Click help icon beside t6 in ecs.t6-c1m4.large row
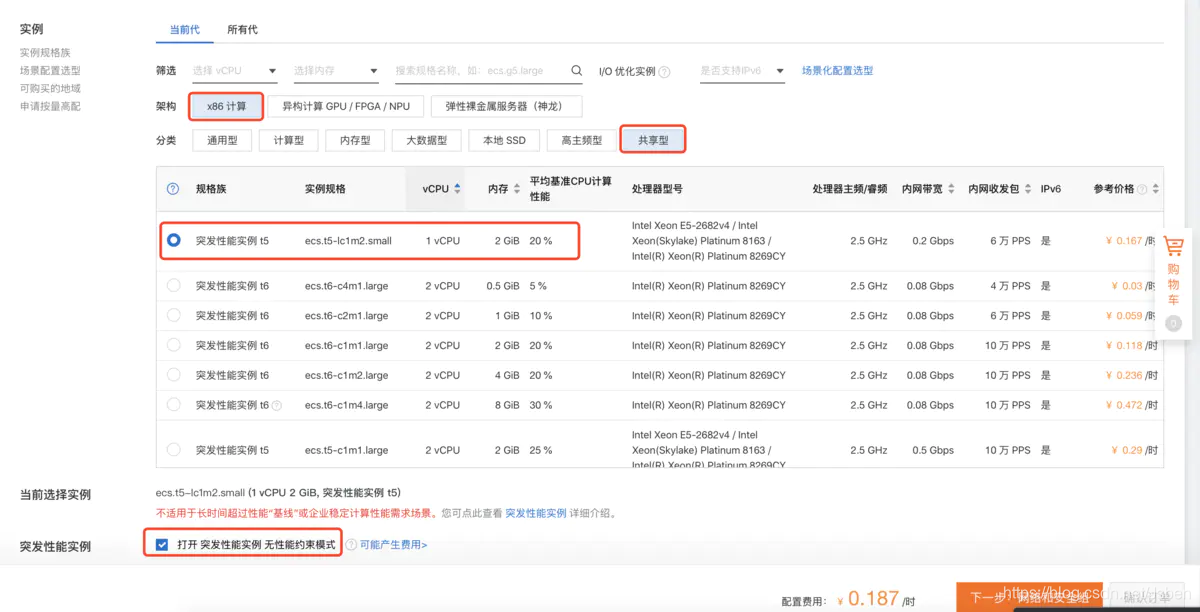This screenshot has width=1200, height=612. (277, 406)
